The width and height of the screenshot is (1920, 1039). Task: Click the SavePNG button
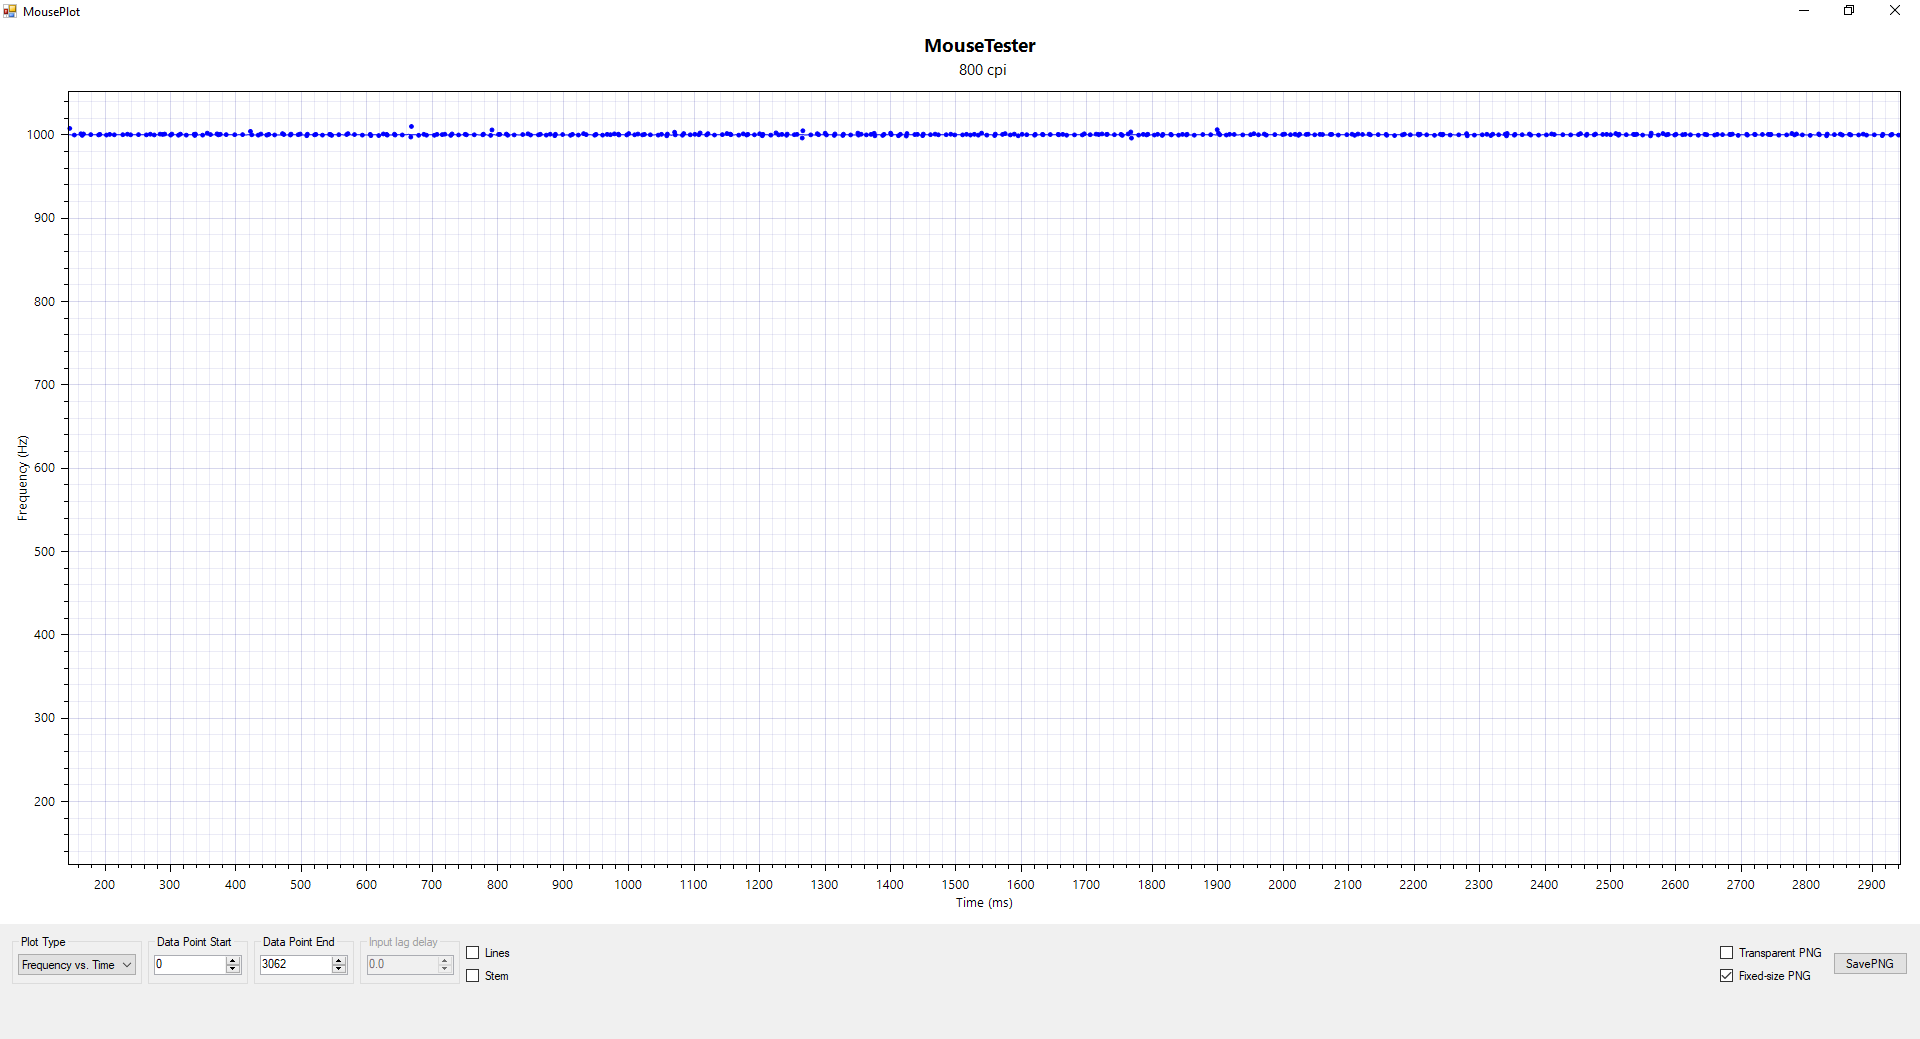click(1870, 964)
